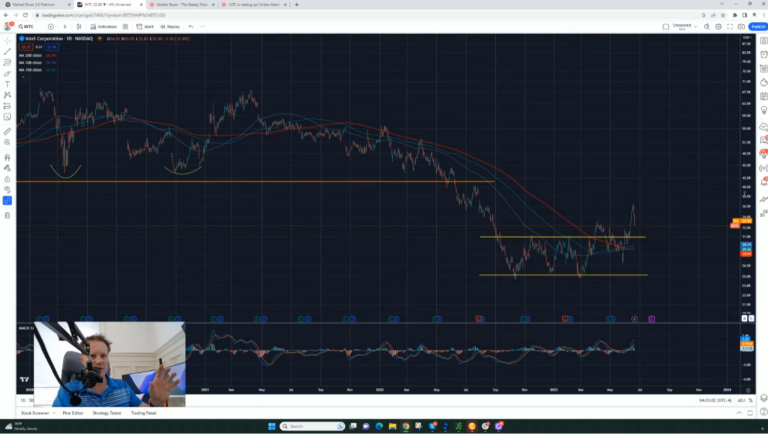Image resolution: width=768 pixels, height=434 pixels.
Task: Open the Brush drawing tool
Action: (x=7, y=73)
